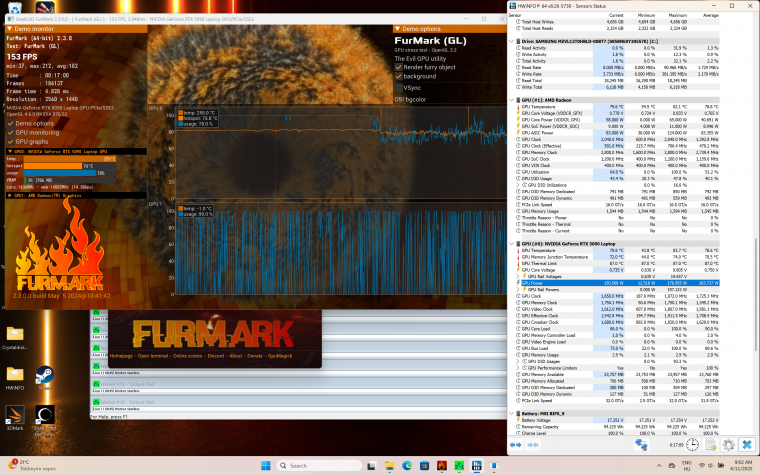Image resolution: width=760 pixels, height=475 pixels.
Task: Click Homepage link in FurMark banner
Action: pos(121,356)
